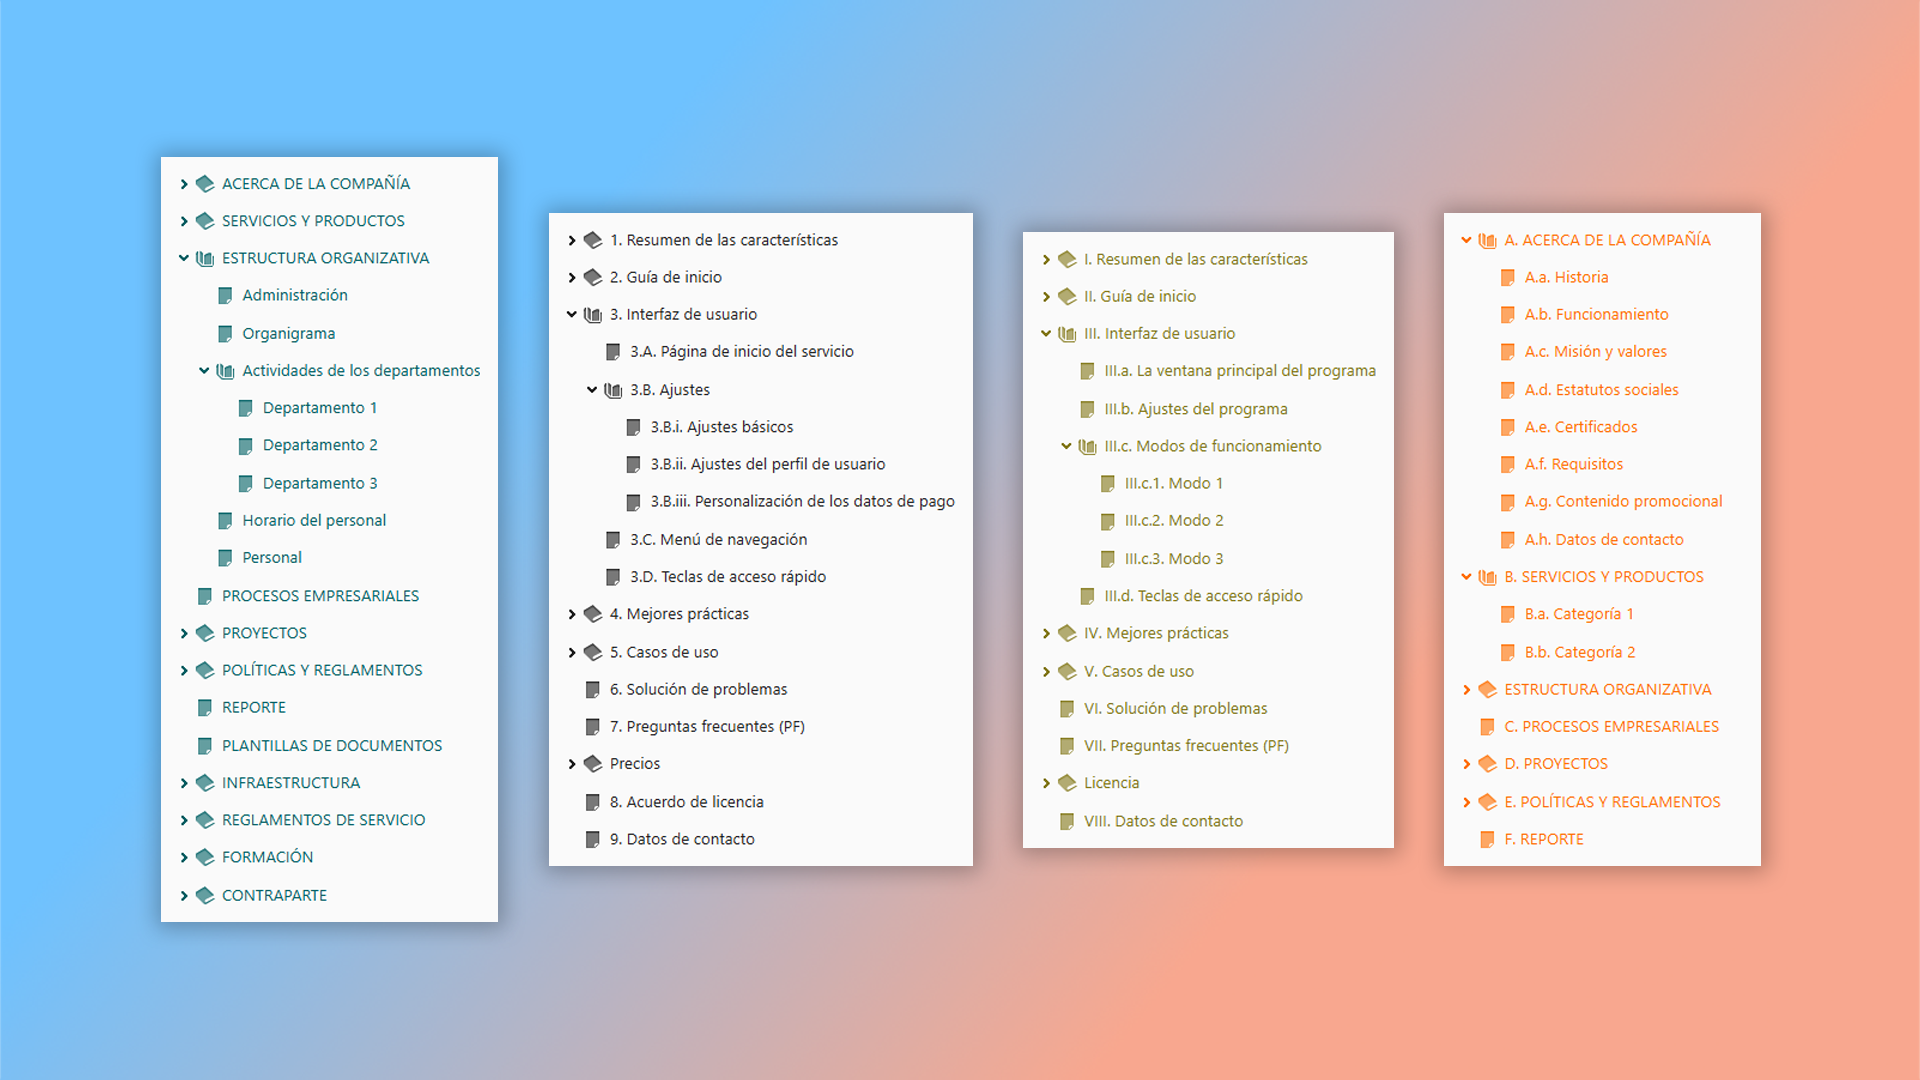Click closed book icon beside ACERCA DE LA COMPAÑÍA
The image size is (1920, 1080).
tap(205, 184)
